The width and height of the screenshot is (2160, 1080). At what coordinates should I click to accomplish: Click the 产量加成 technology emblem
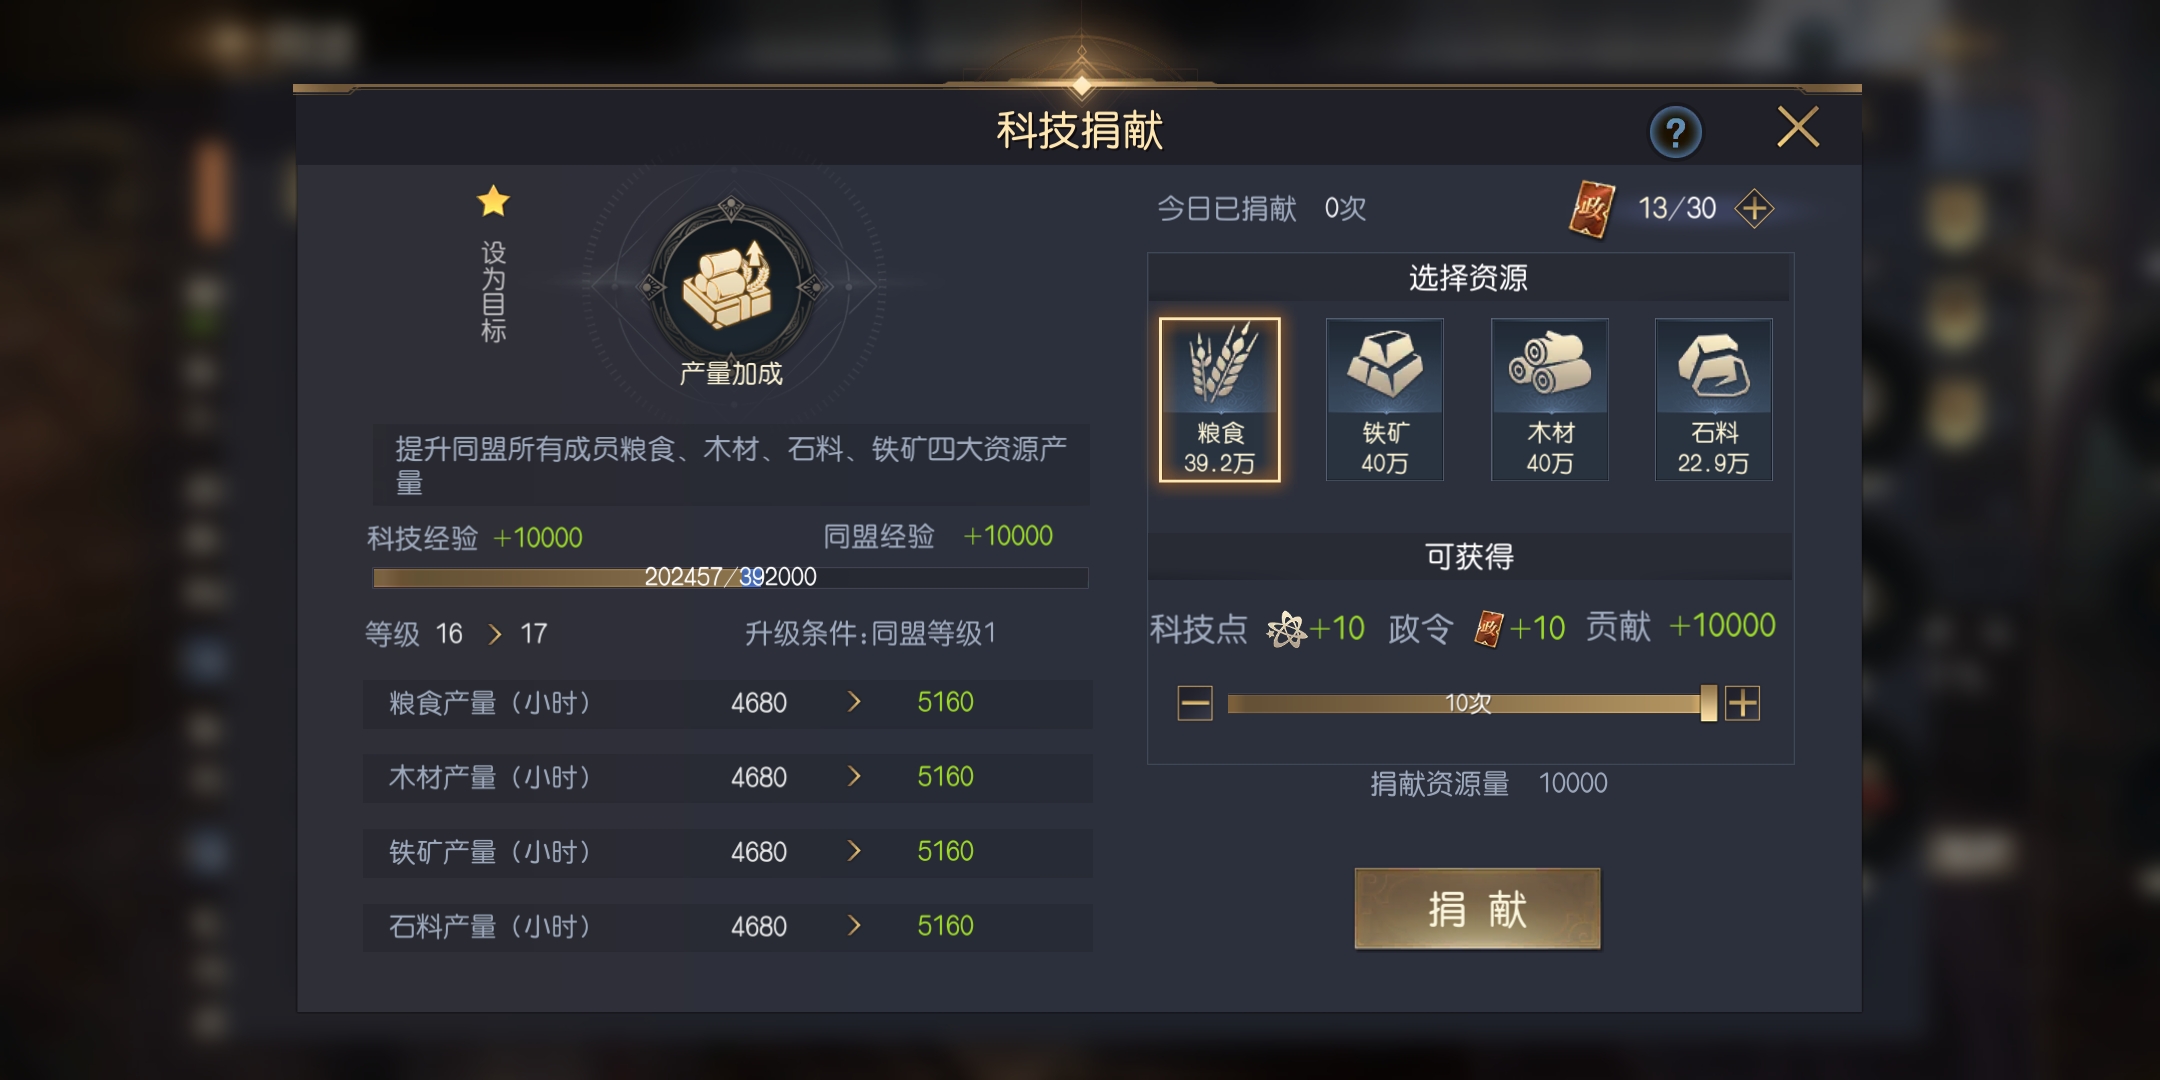[x=731, y=286]
